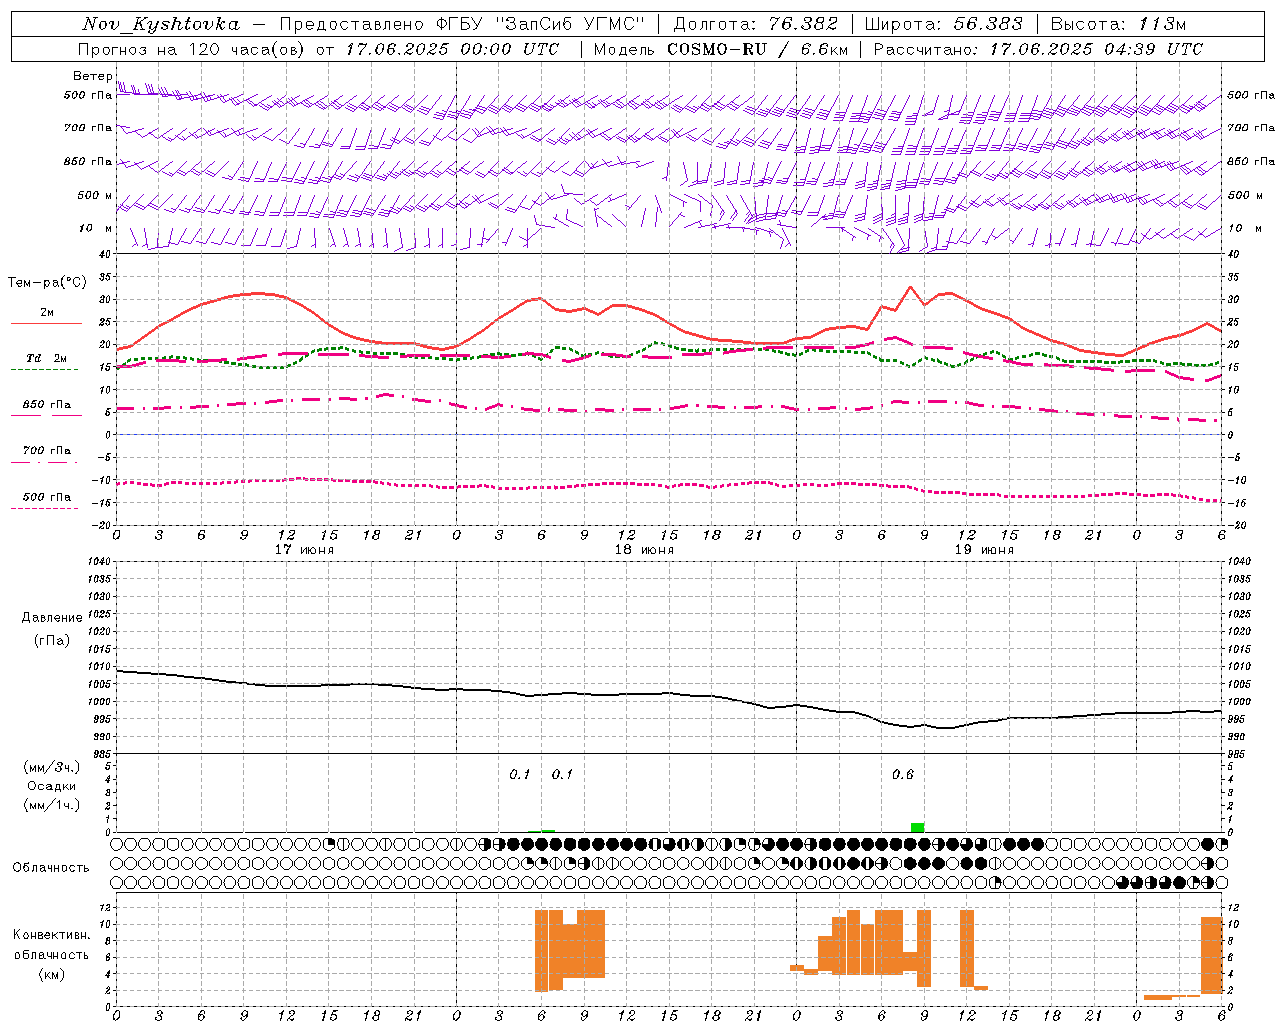Click the "(мм/1ч.)" units label
This screenshot has width=1280, height=1024.
52,805
